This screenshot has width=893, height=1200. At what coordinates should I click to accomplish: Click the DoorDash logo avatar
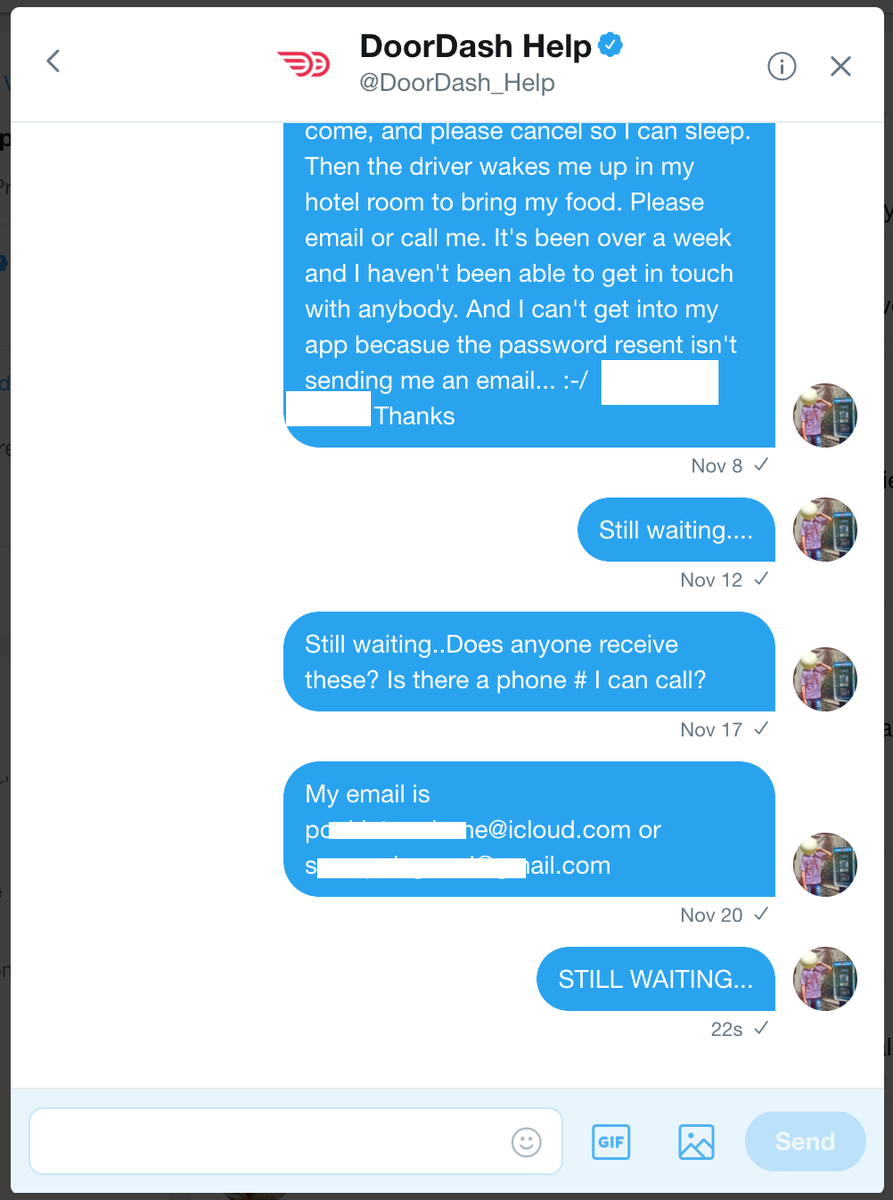tap(303, 65)
